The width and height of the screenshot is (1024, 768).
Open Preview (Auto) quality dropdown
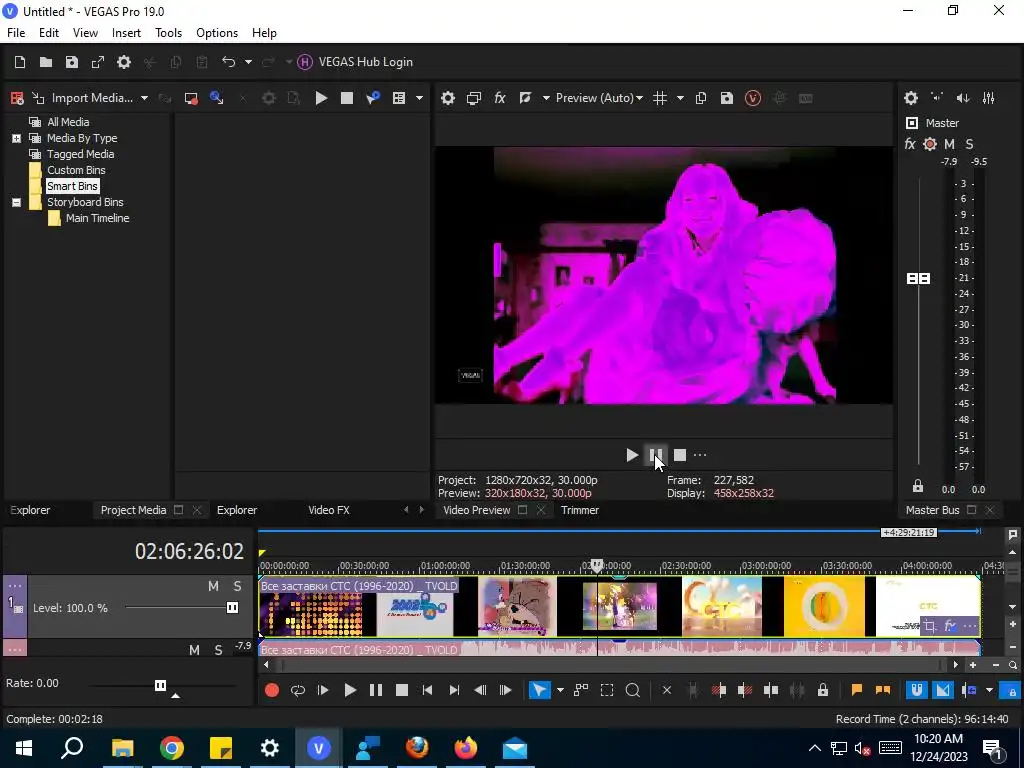[600, 98]
